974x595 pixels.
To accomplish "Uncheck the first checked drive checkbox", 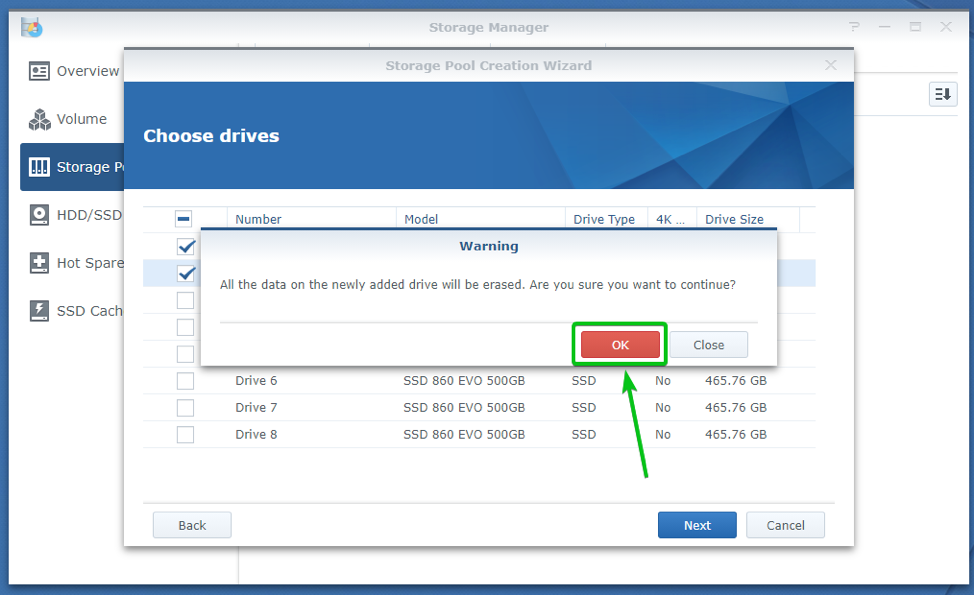I will tap(186, 247).
